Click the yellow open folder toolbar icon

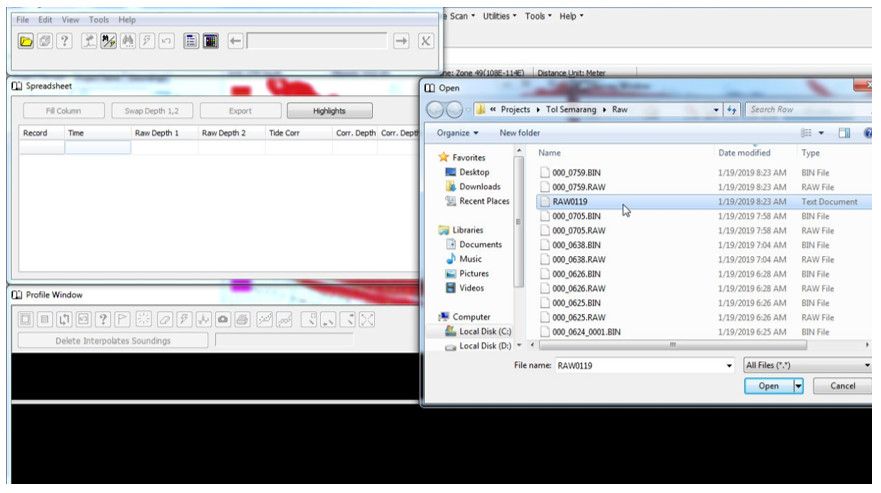coord(26,41)
